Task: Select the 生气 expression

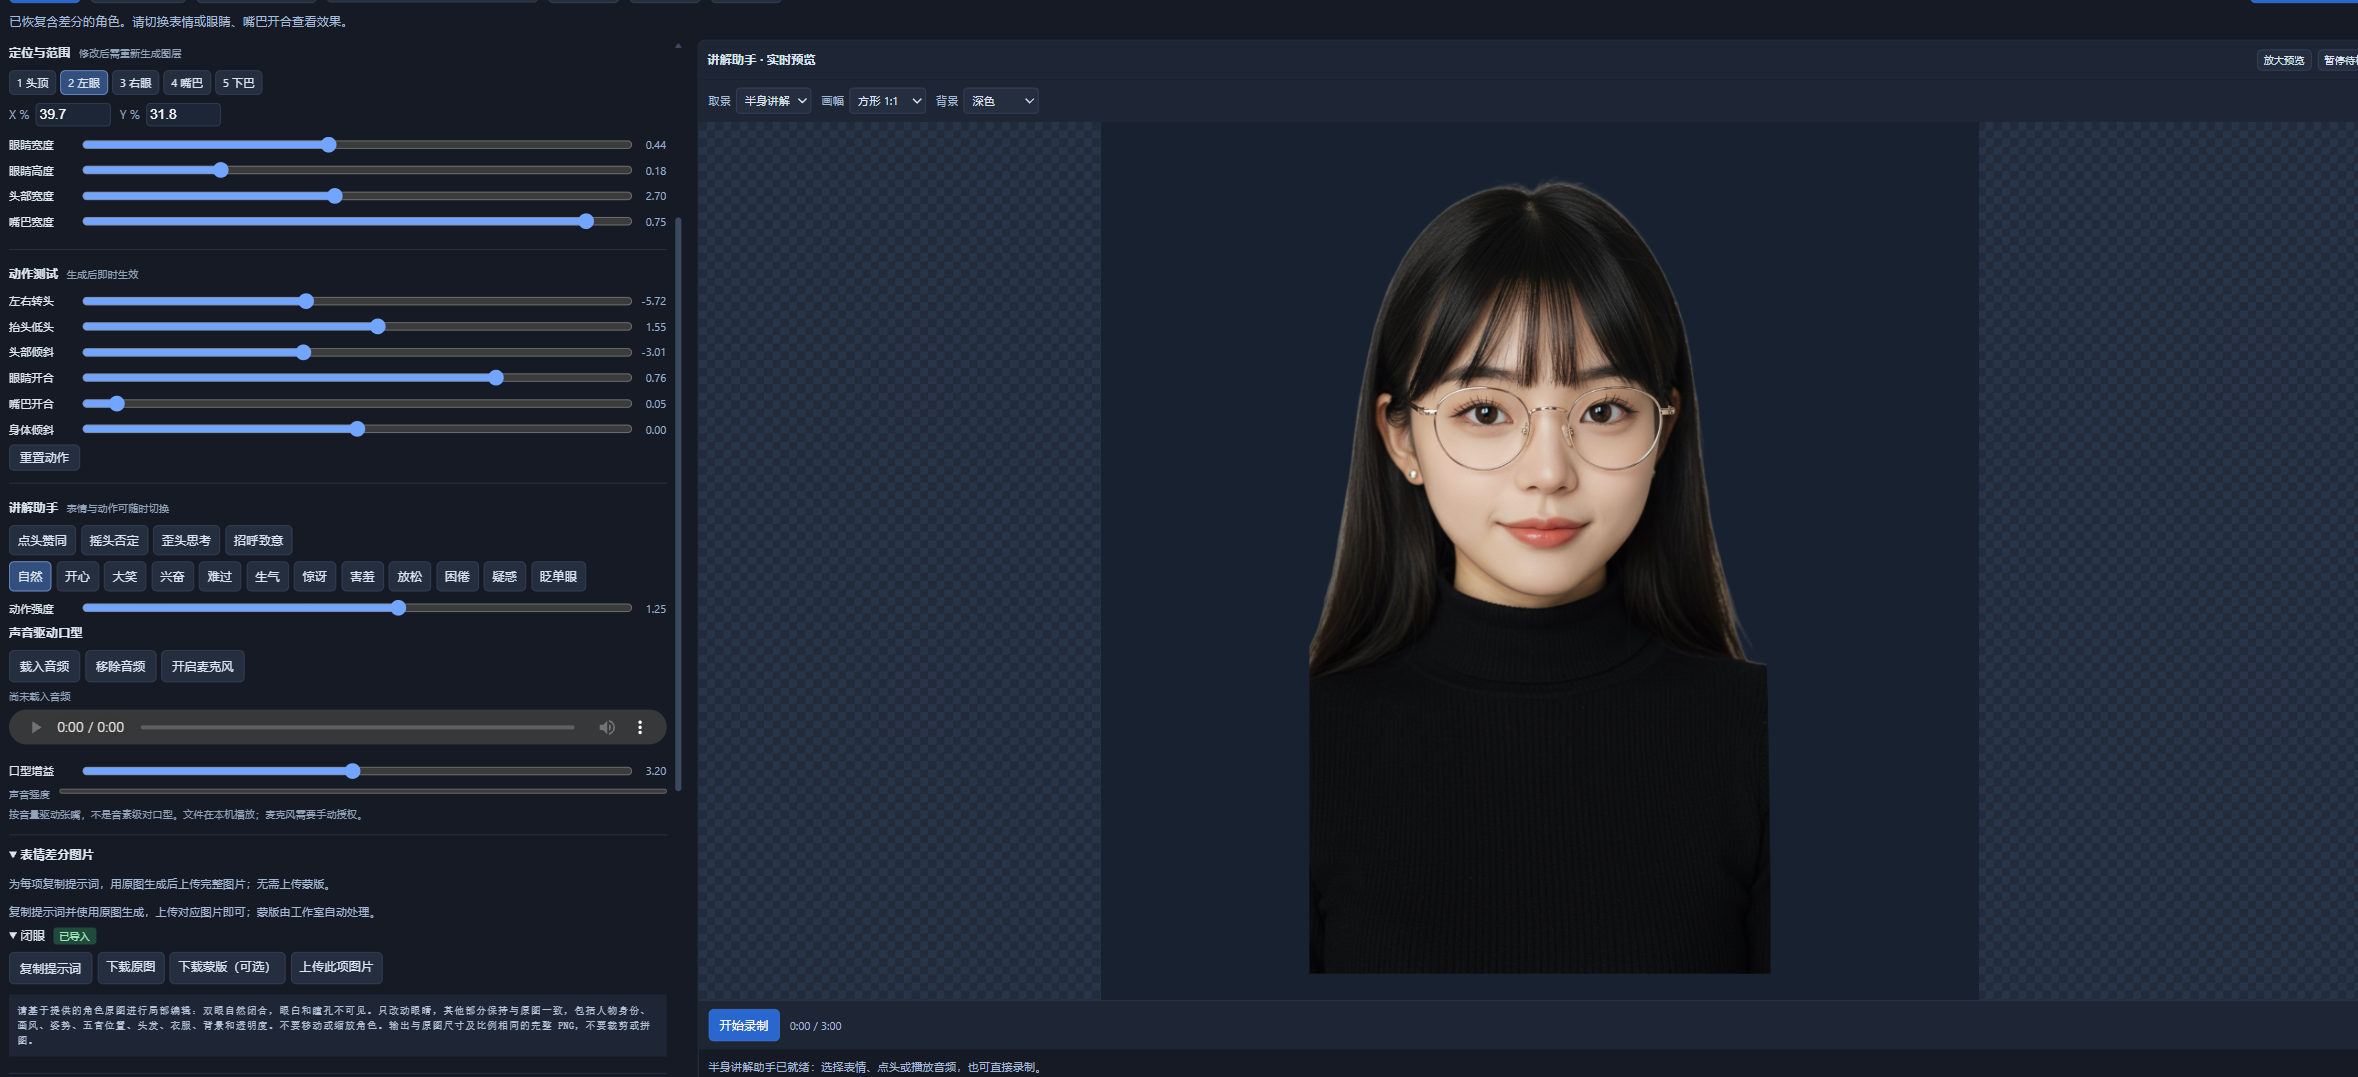Action: click(267, 577)
